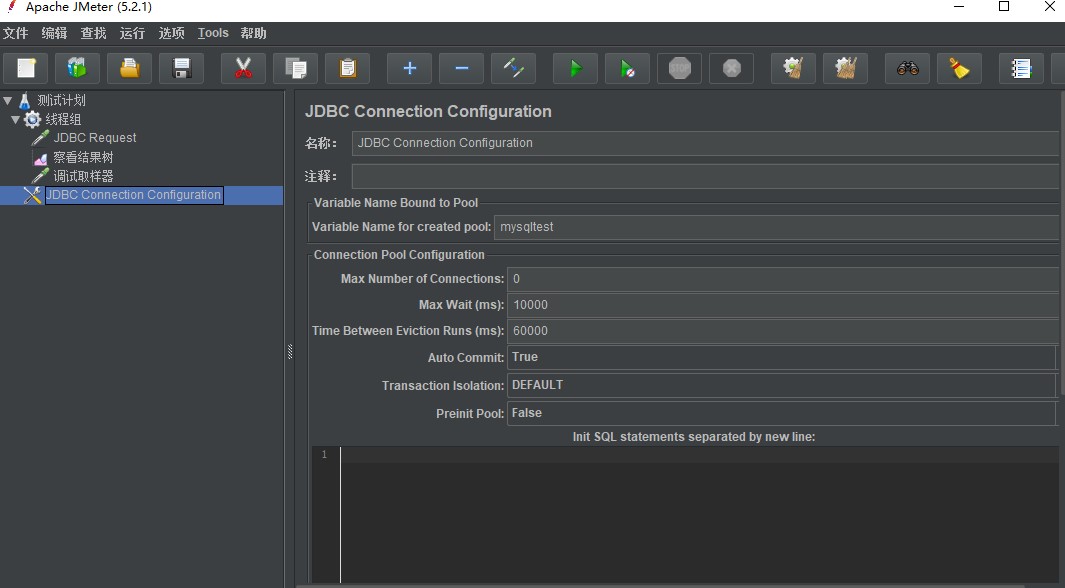Click the JDBC Connection Configuration panel title
Image resolution: width=1065 pixels, height=588 pixels.
pos(428,111)
